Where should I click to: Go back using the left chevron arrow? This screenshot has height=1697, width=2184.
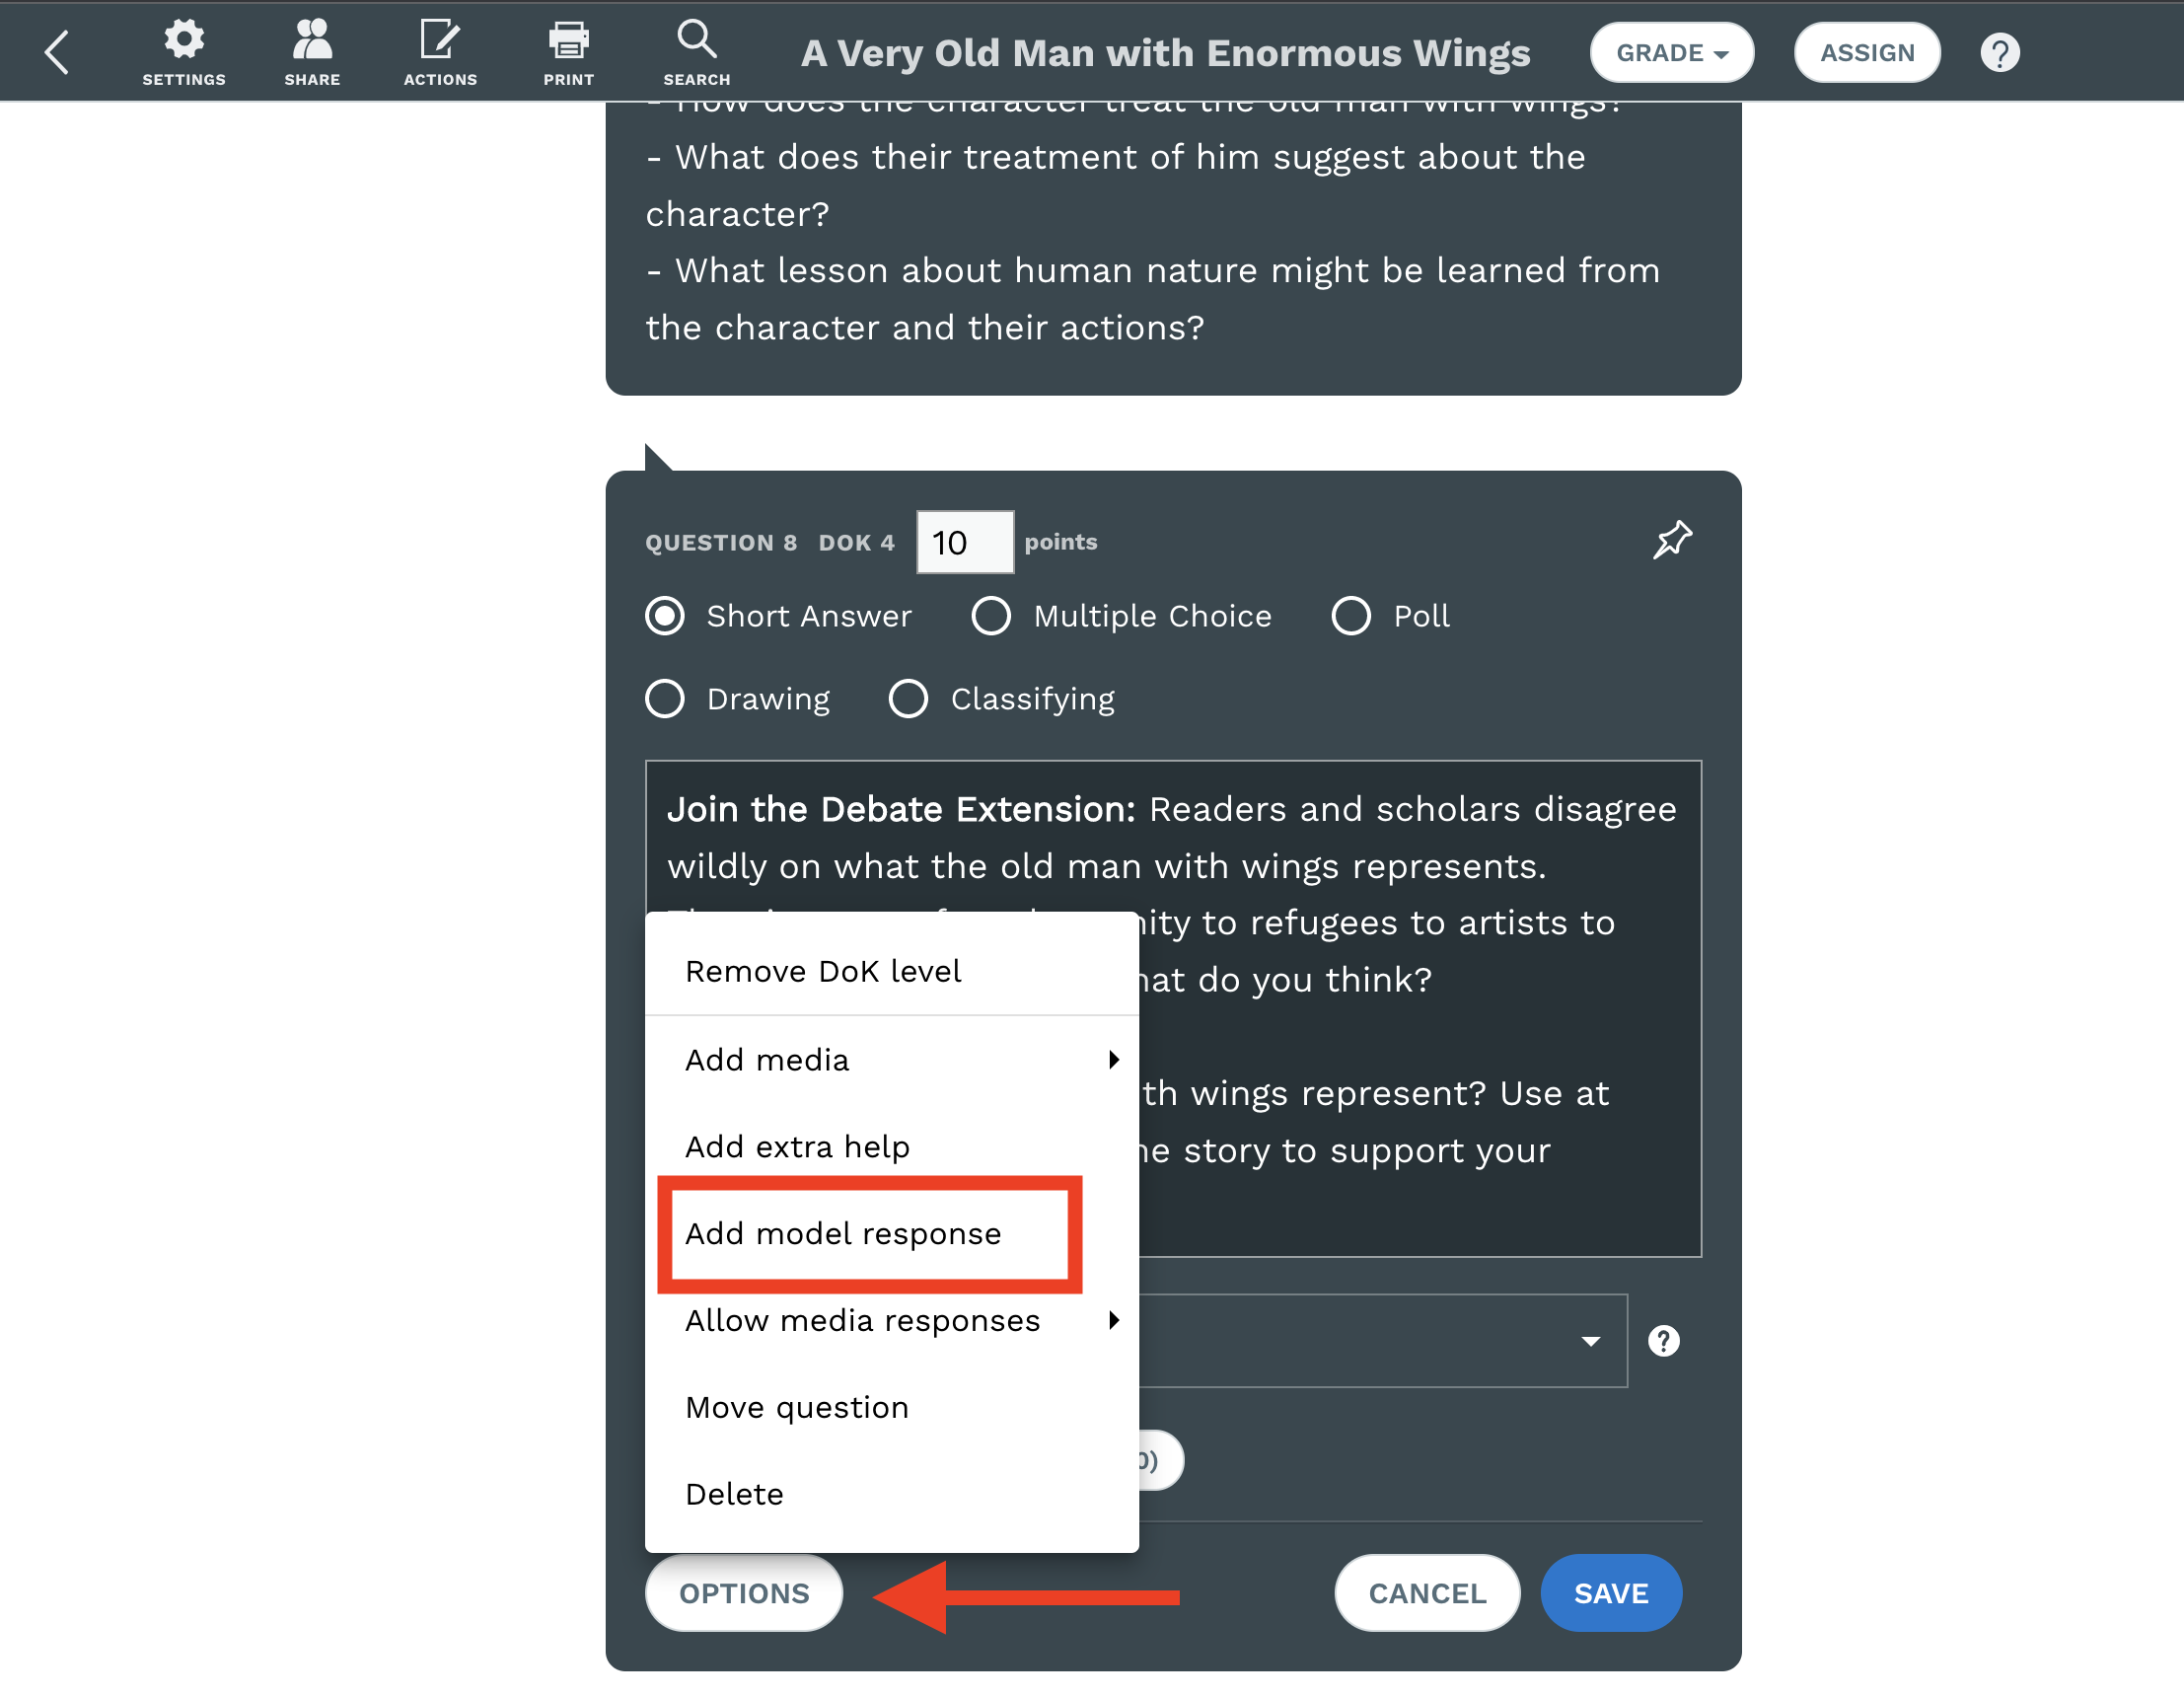(57, 52)
